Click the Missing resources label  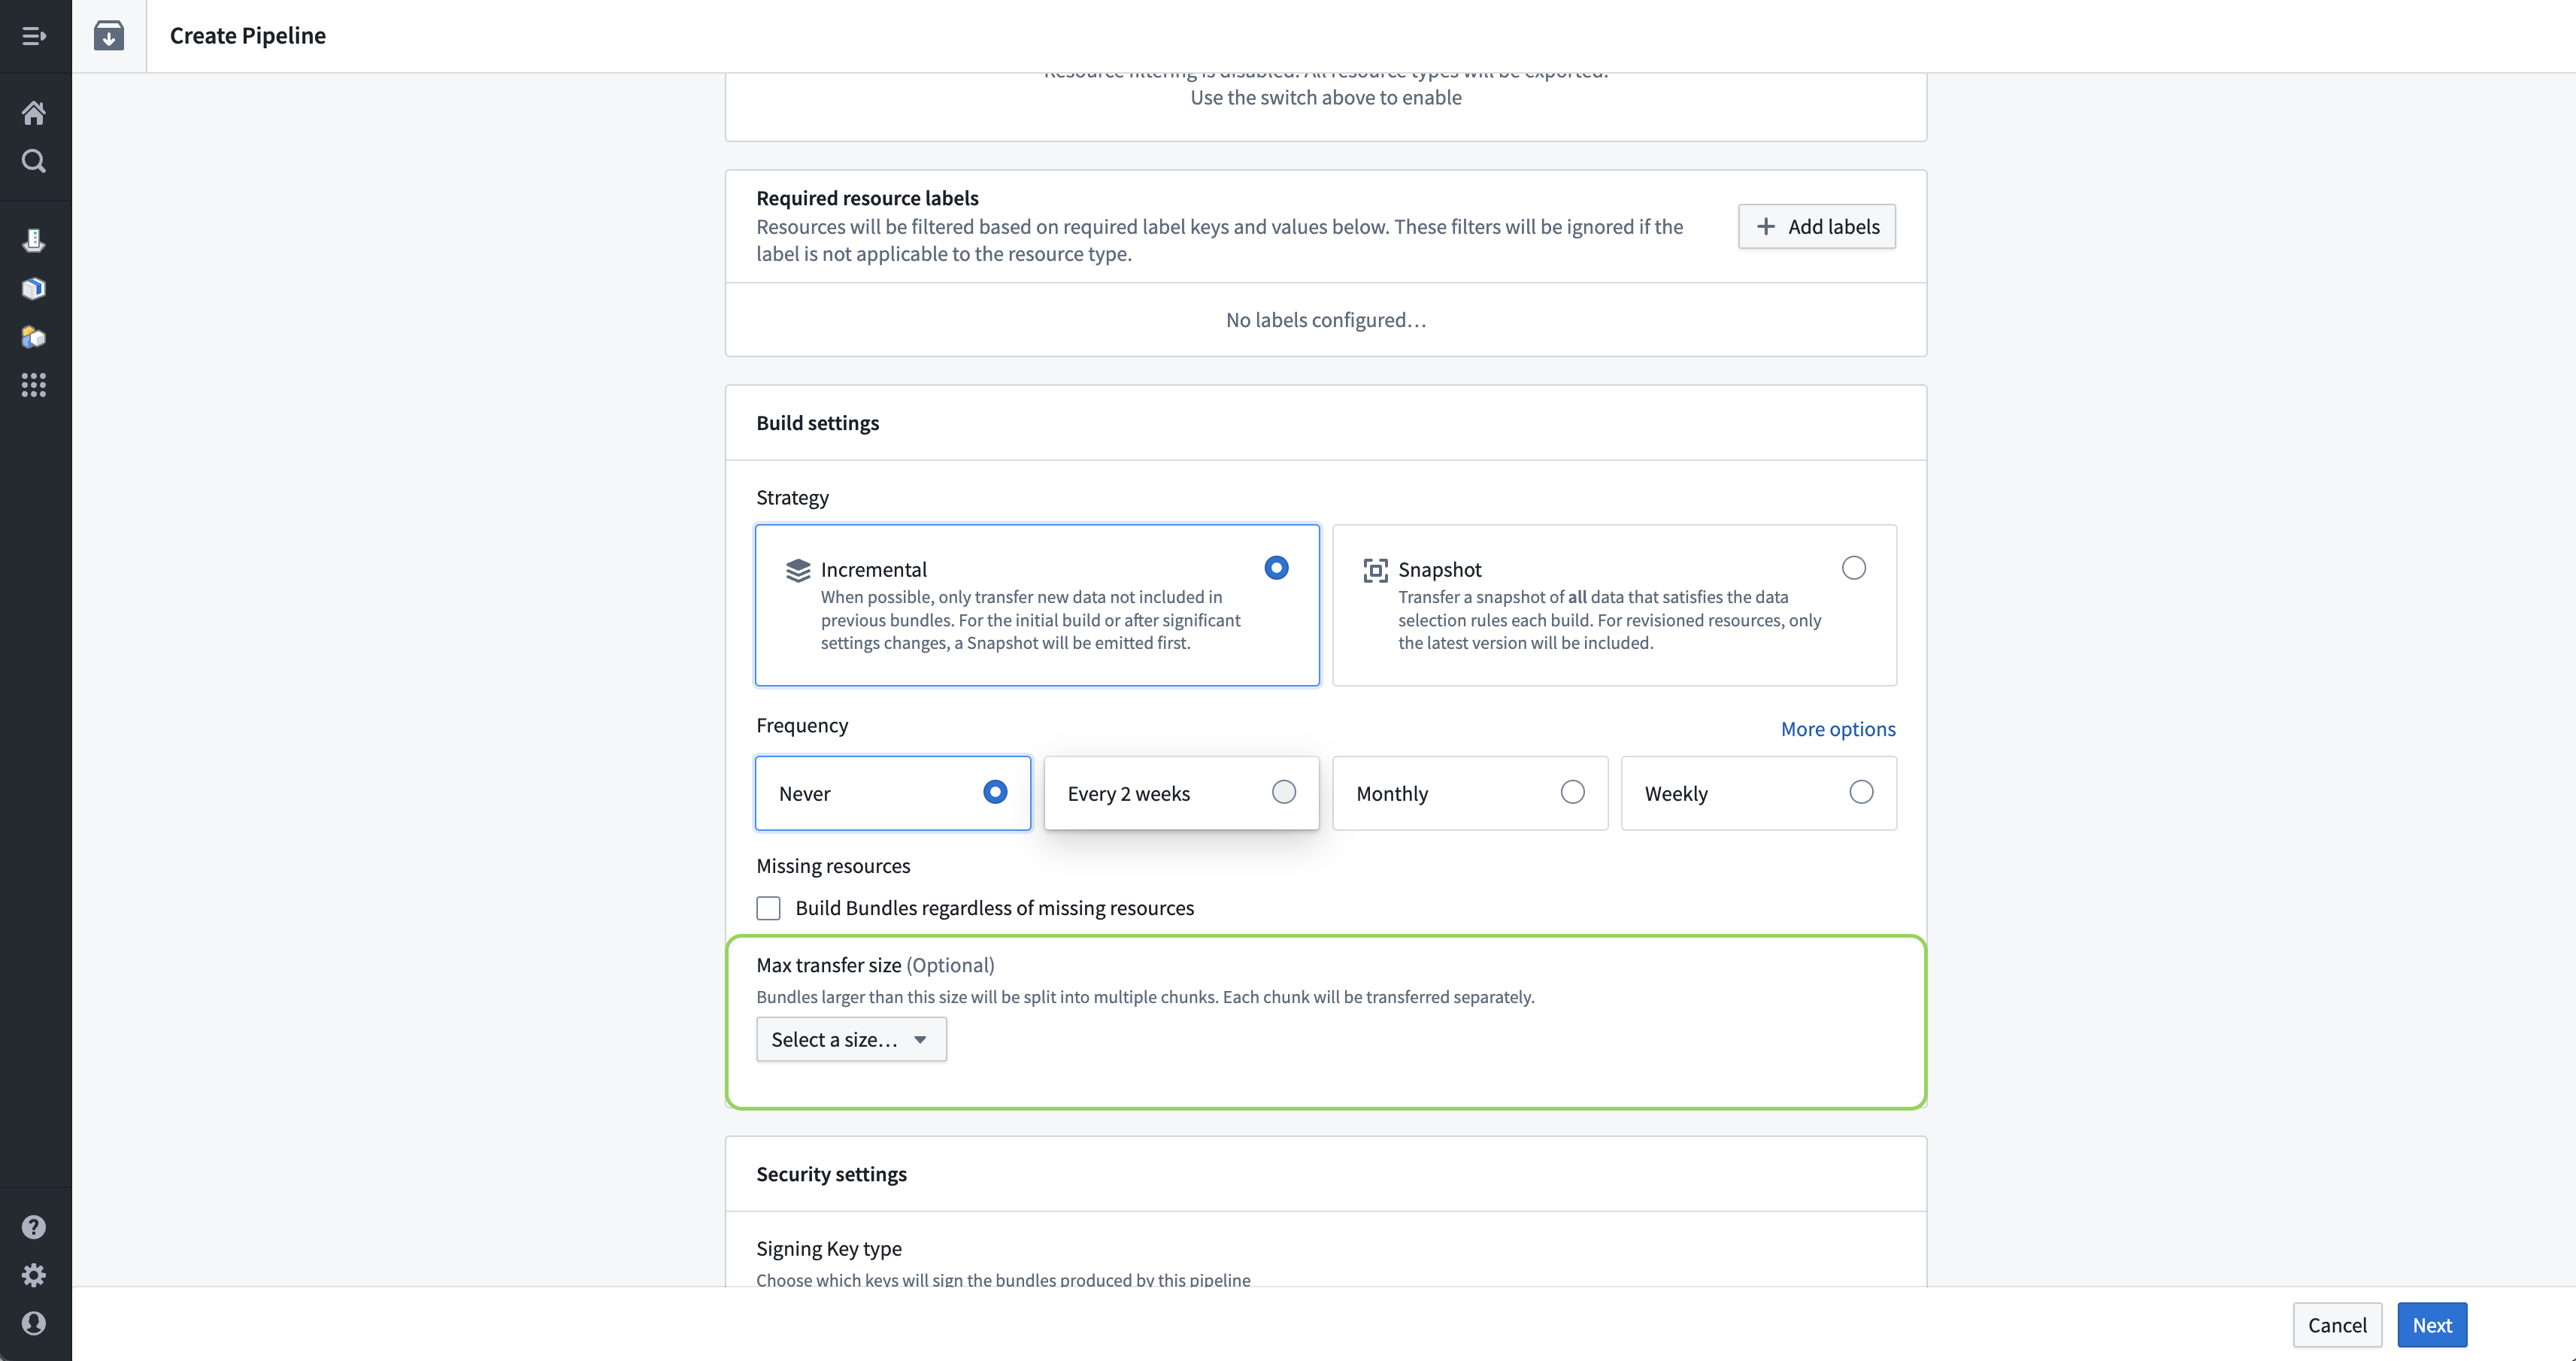pos(833,866)
